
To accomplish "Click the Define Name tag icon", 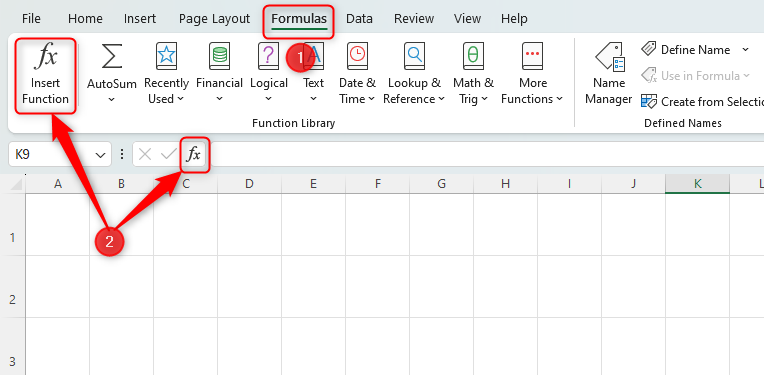I will tap(649, 49).
